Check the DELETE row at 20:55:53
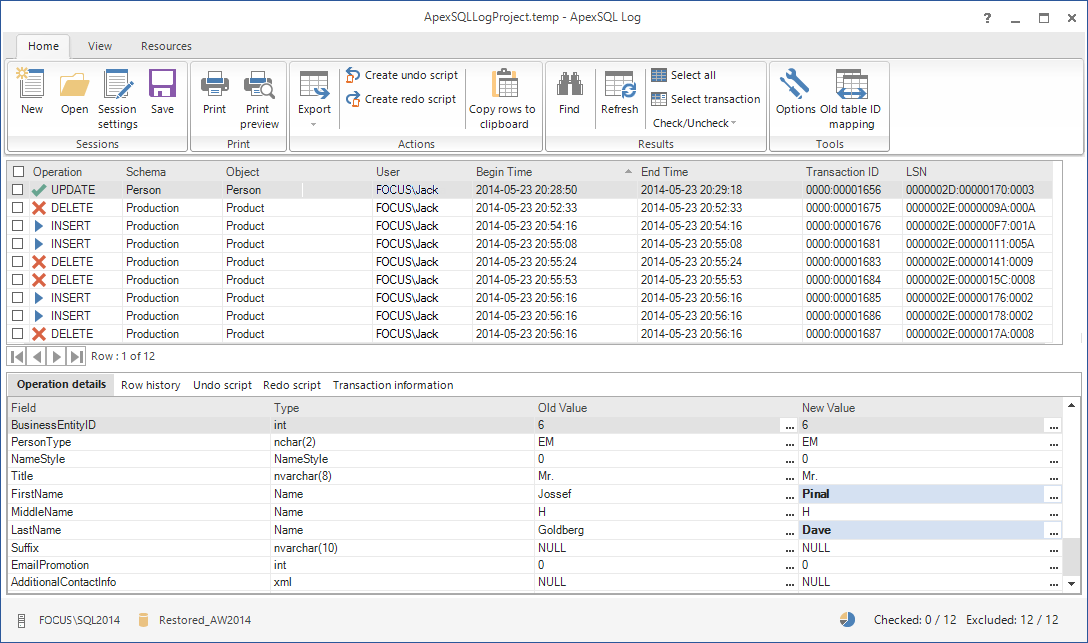Viewport: 1088px width, 643px height. 18,280
